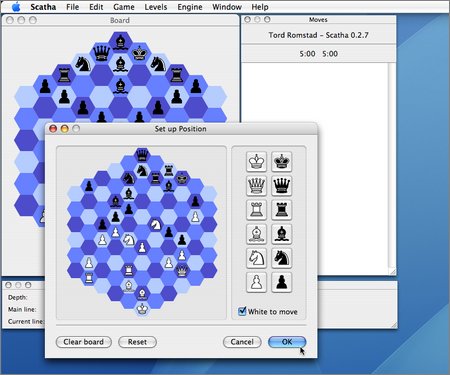Click the white king on setup board bottom
The image size is (450, 375).
click(x=142, y=309)
